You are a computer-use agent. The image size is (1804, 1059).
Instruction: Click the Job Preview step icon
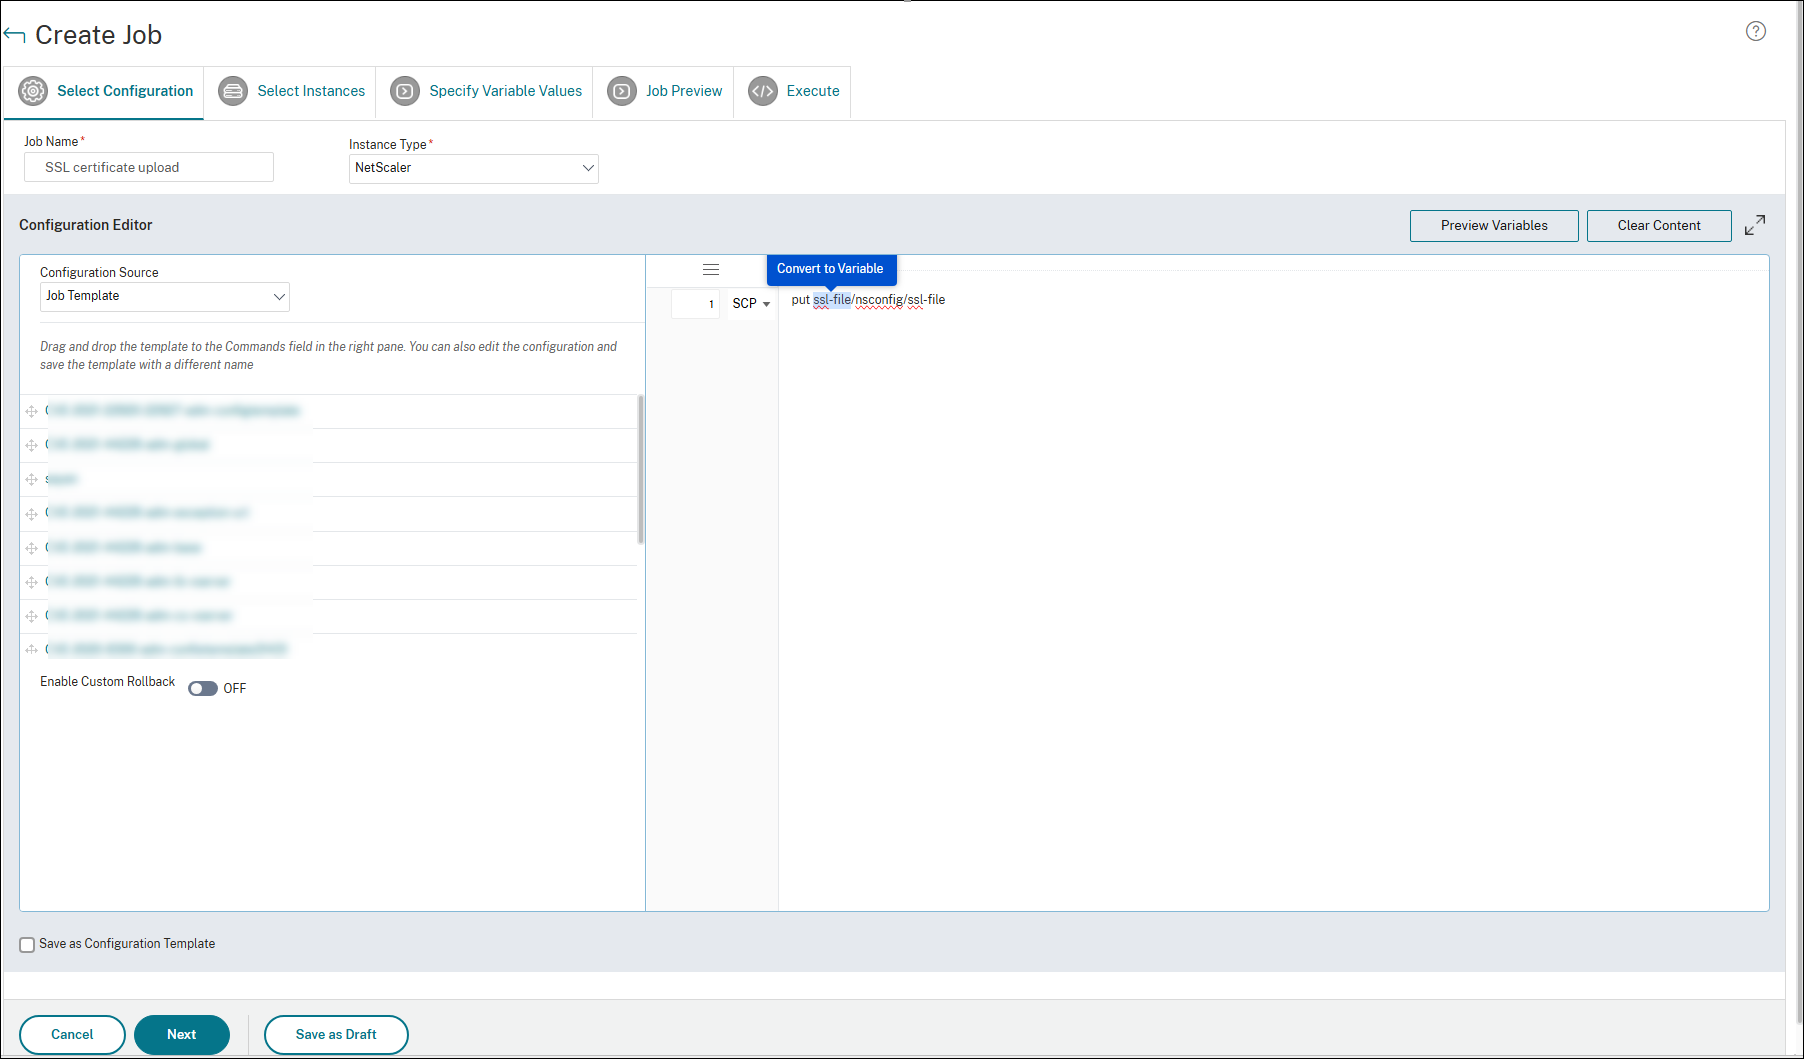622,91
